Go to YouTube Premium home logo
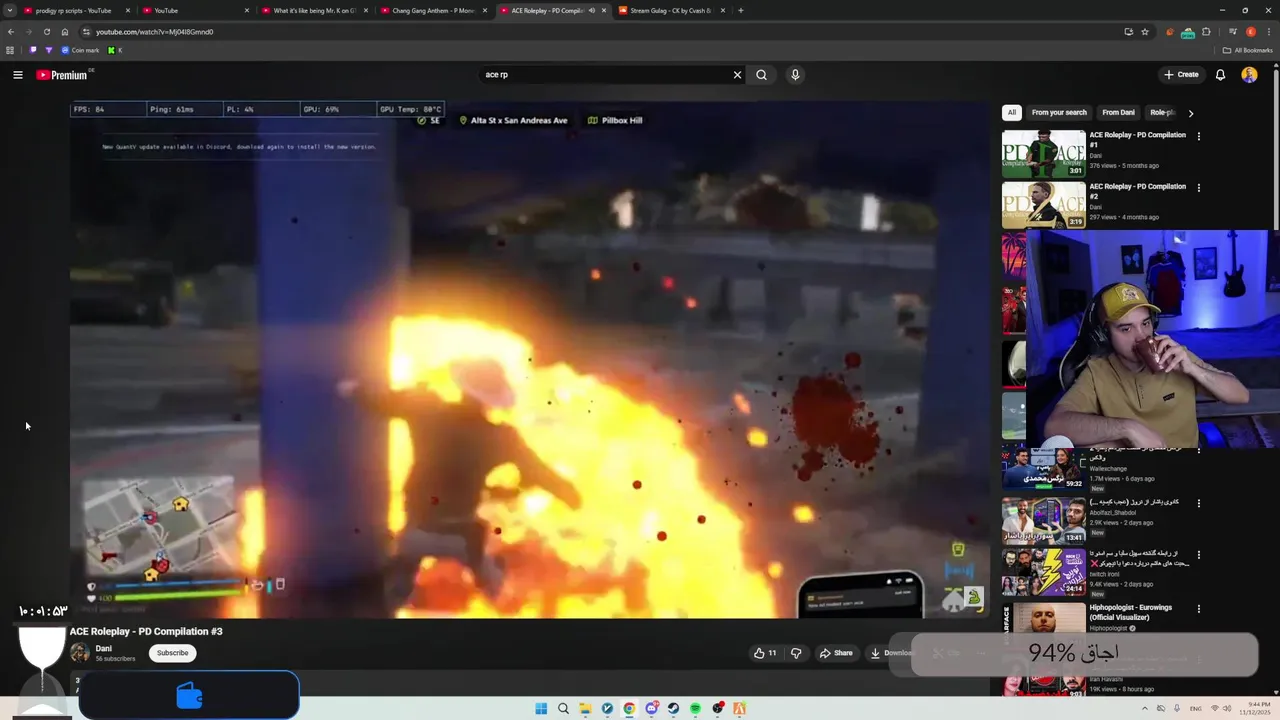 tap(62, 75)
